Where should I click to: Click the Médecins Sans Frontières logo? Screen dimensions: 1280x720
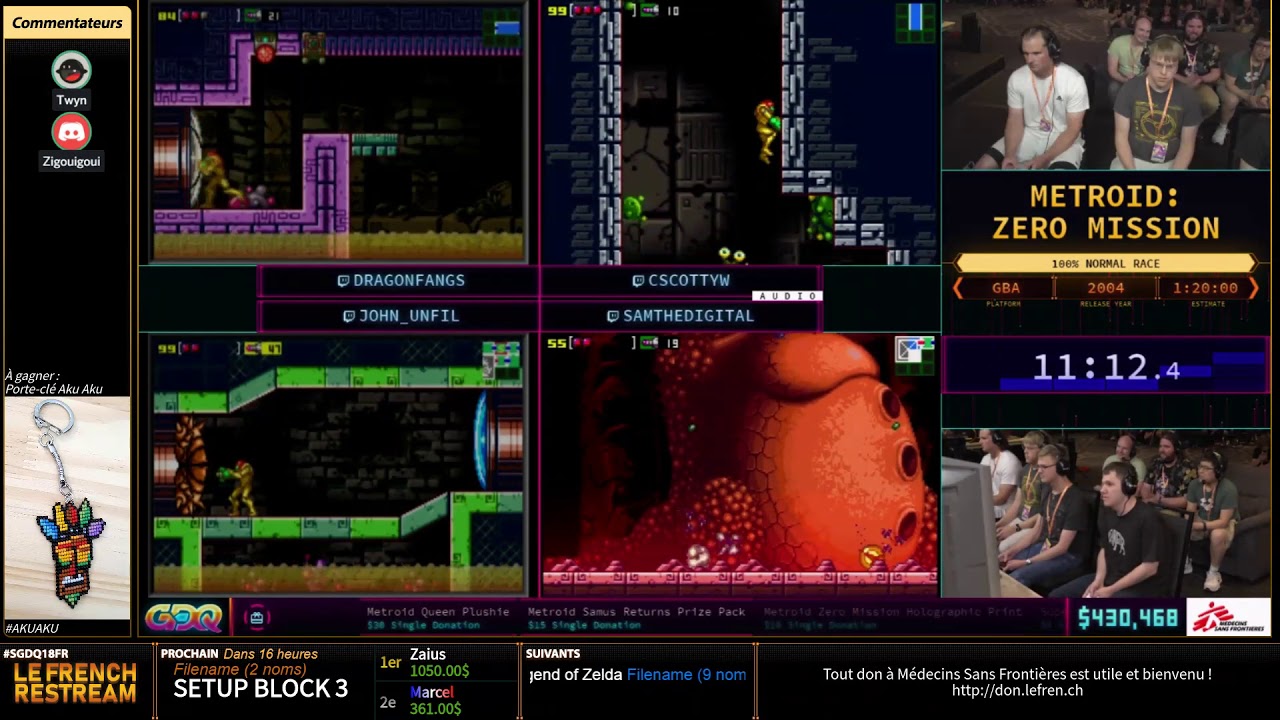point(1228,618)
